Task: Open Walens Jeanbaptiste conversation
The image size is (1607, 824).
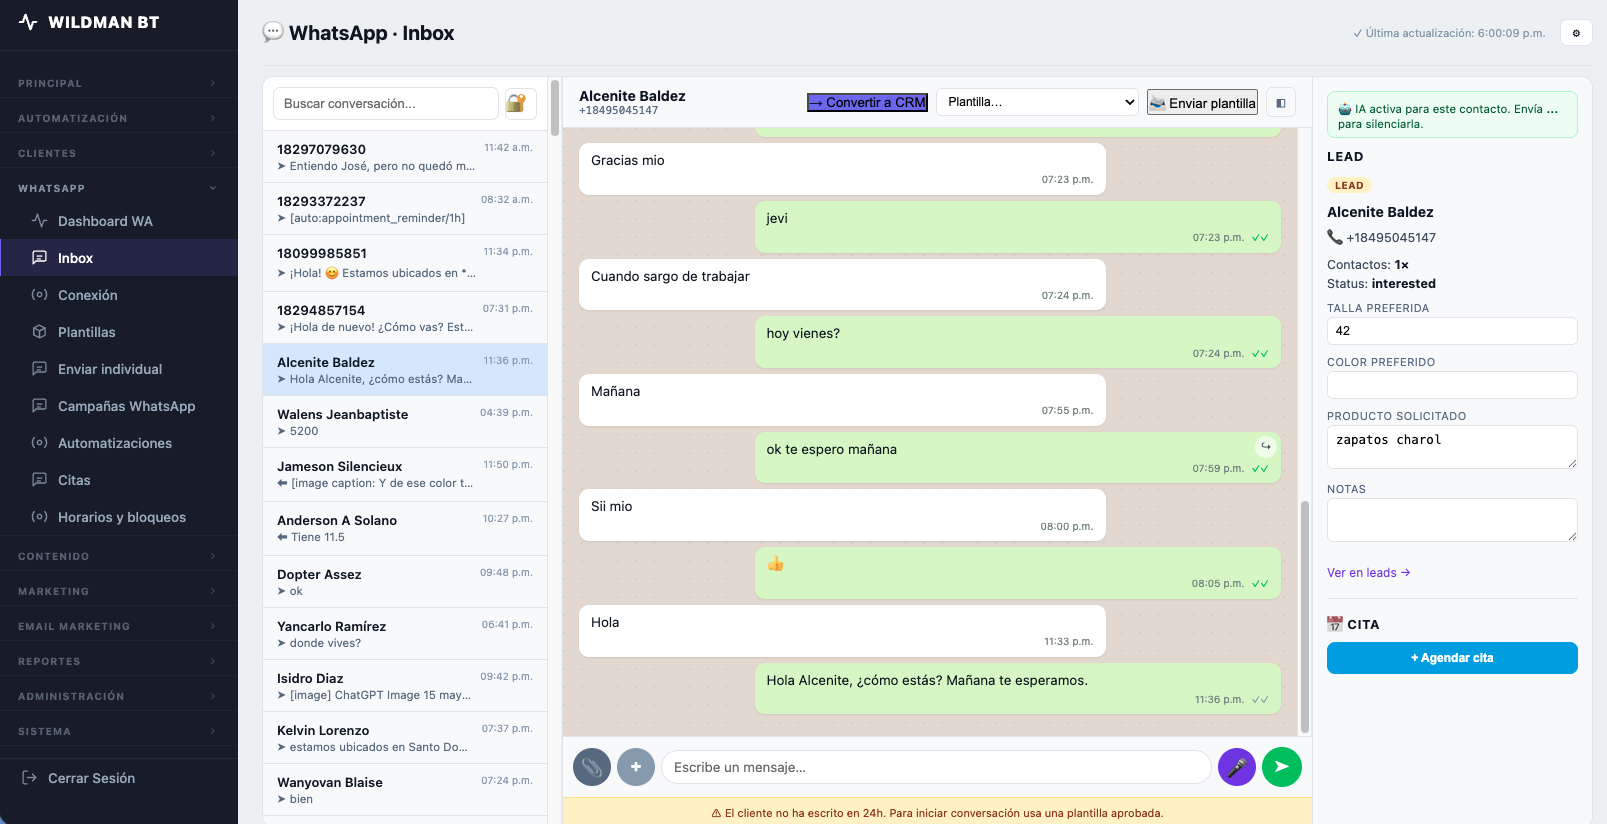Action: point(405,422)
